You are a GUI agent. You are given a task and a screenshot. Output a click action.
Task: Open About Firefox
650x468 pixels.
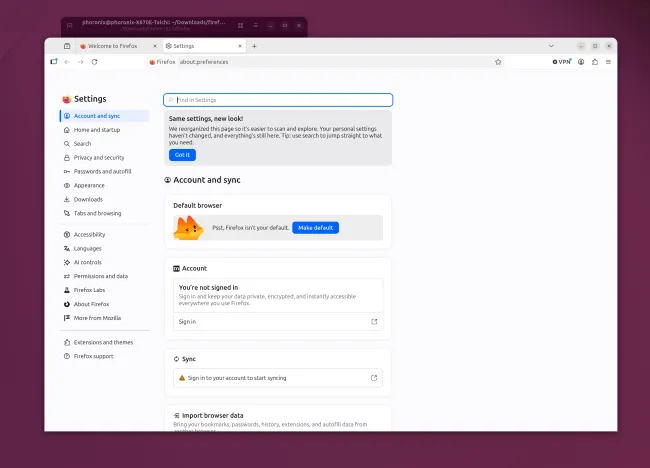click(x=104, y=304)
